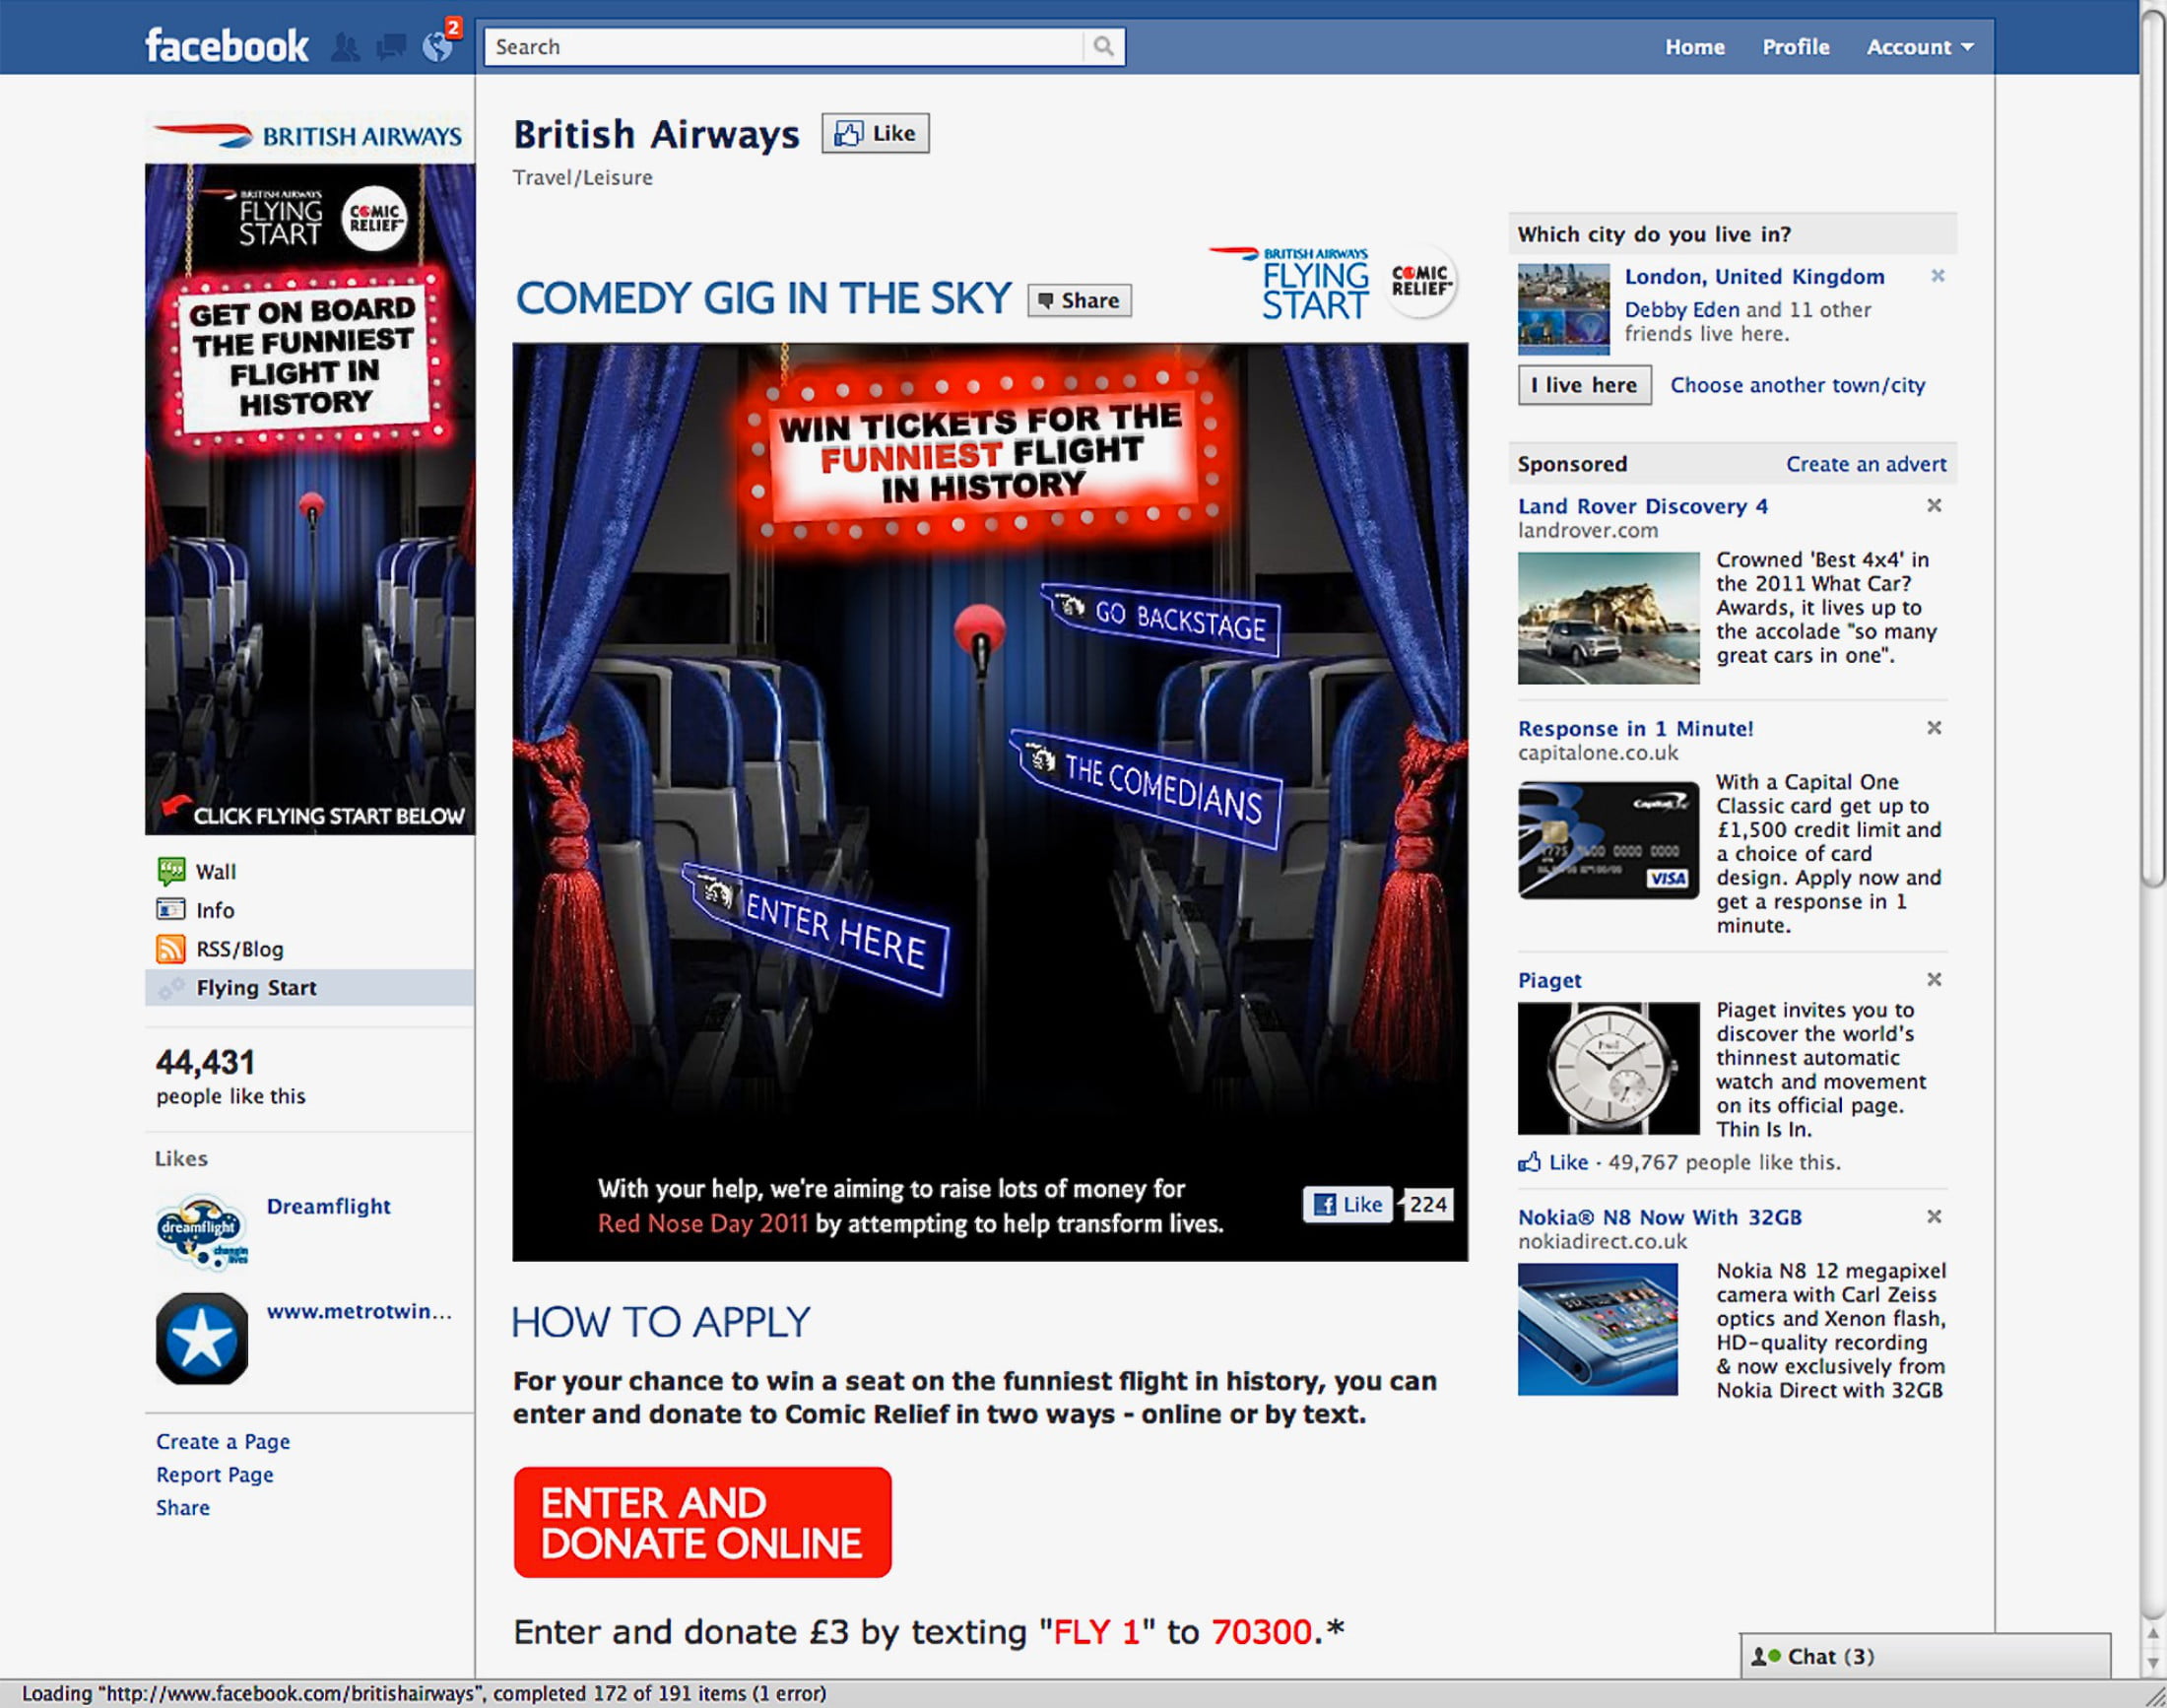
Task: Open notifications globe with 2 badge
Action: (x=438, y=46)
